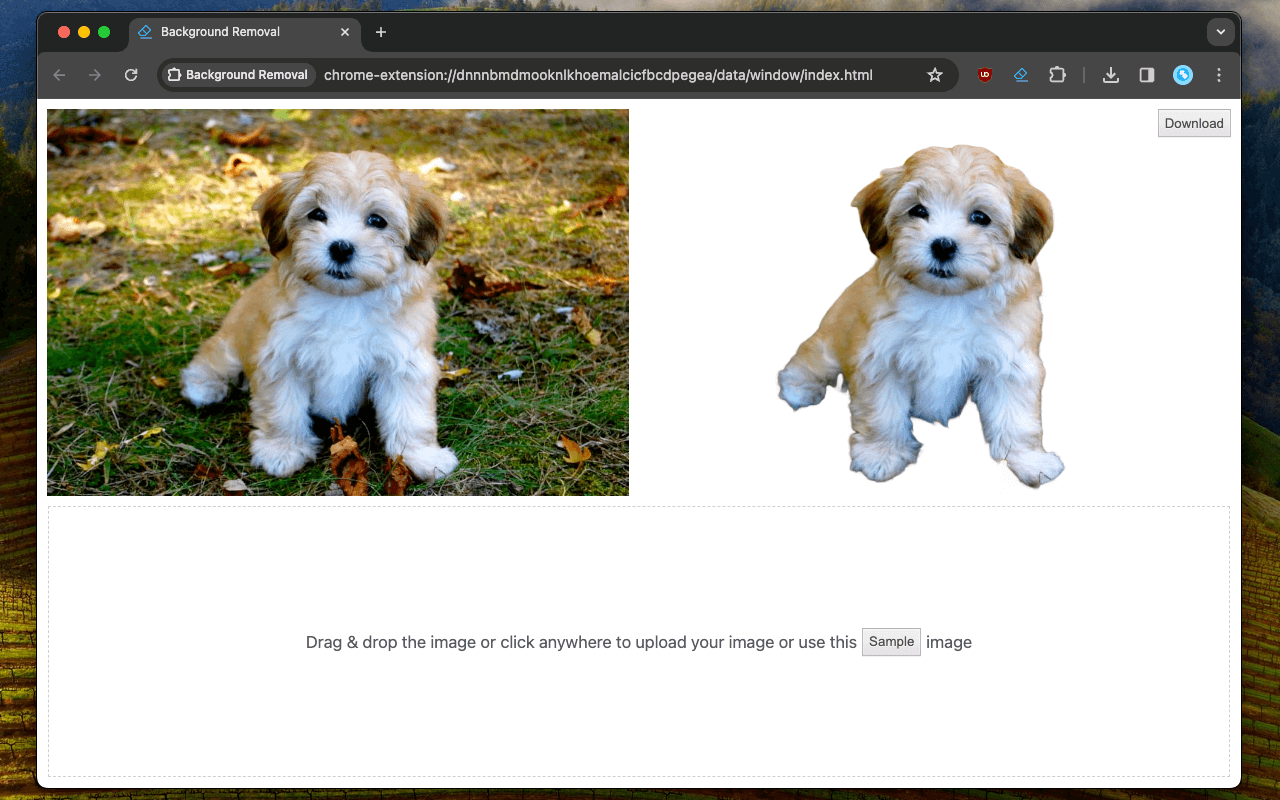Open Chrome three-dot menu
Image resolution: width=1280 pixels, height=800 pixels.
click(1219, 75)
